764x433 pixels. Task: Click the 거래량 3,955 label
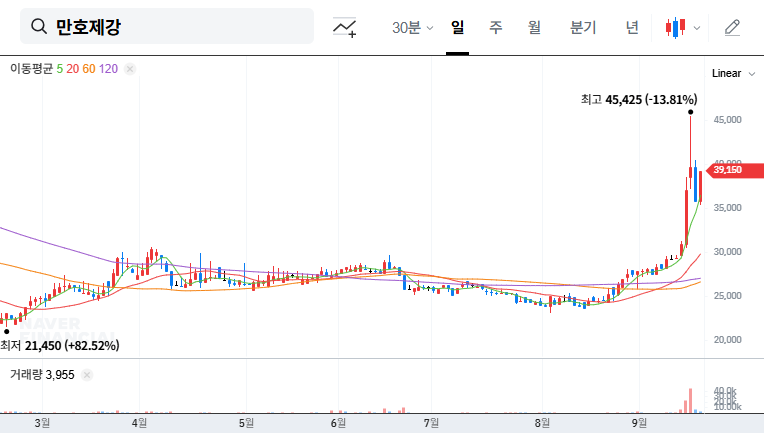pos(42,375)
